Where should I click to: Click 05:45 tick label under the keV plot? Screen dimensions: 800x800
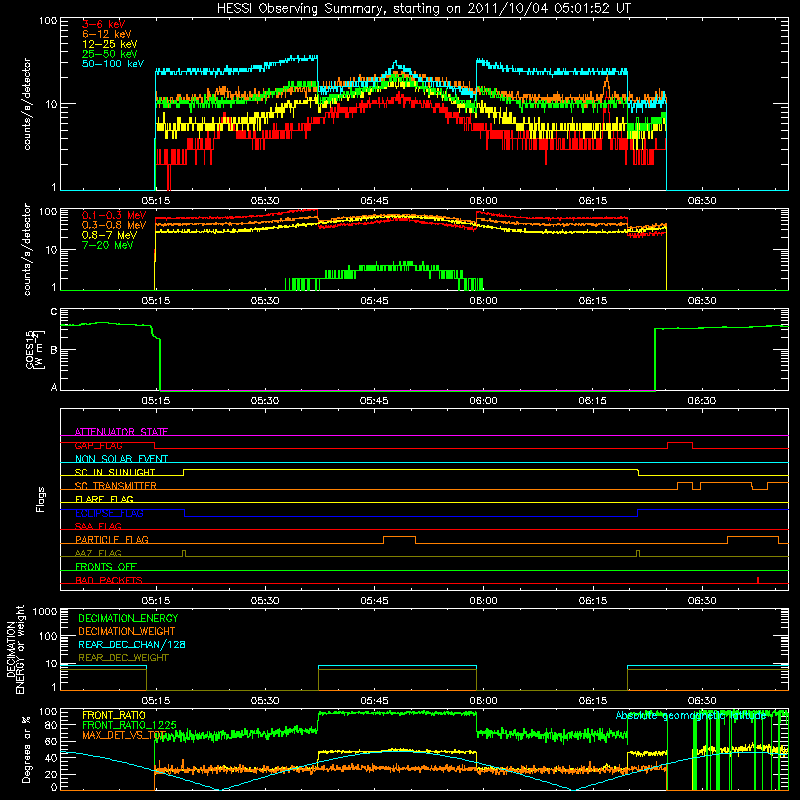[374, 201]
